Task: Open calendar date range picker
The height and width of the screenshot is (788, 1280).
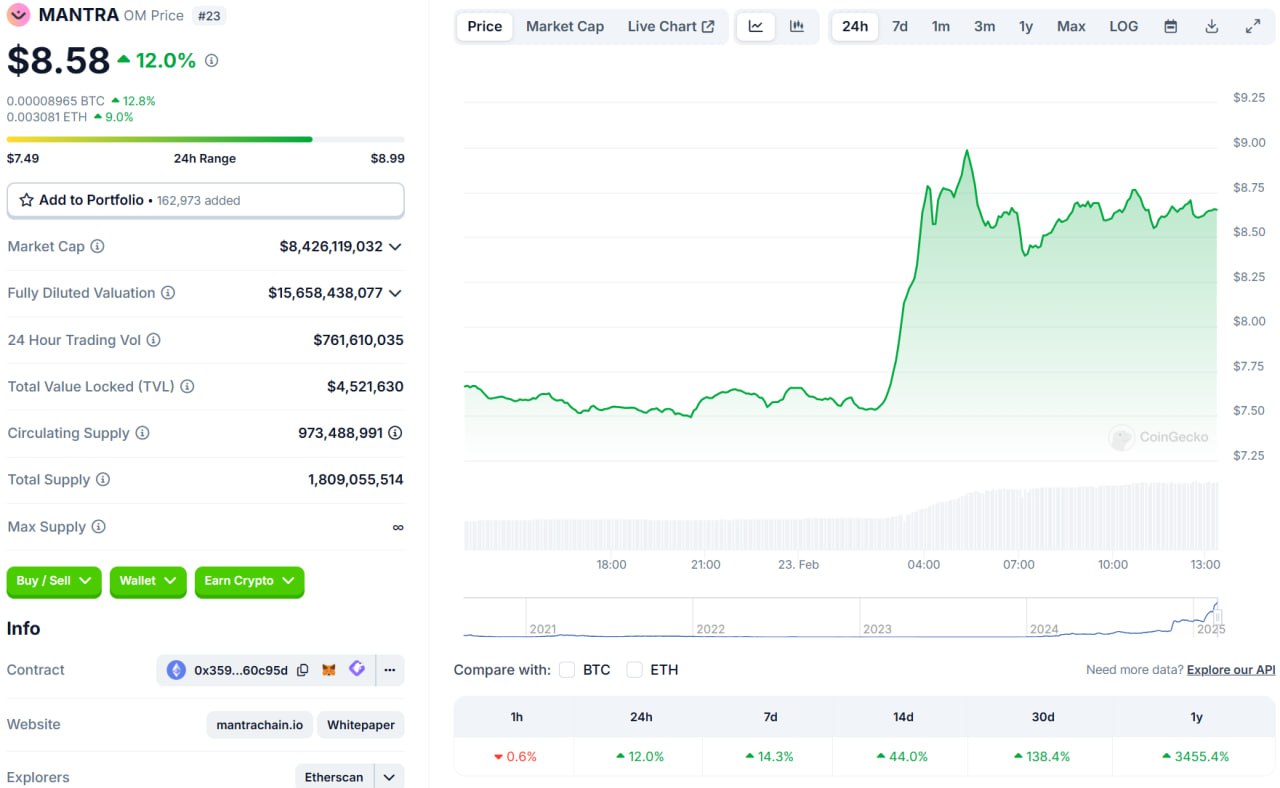Action: click(1171, 26)
